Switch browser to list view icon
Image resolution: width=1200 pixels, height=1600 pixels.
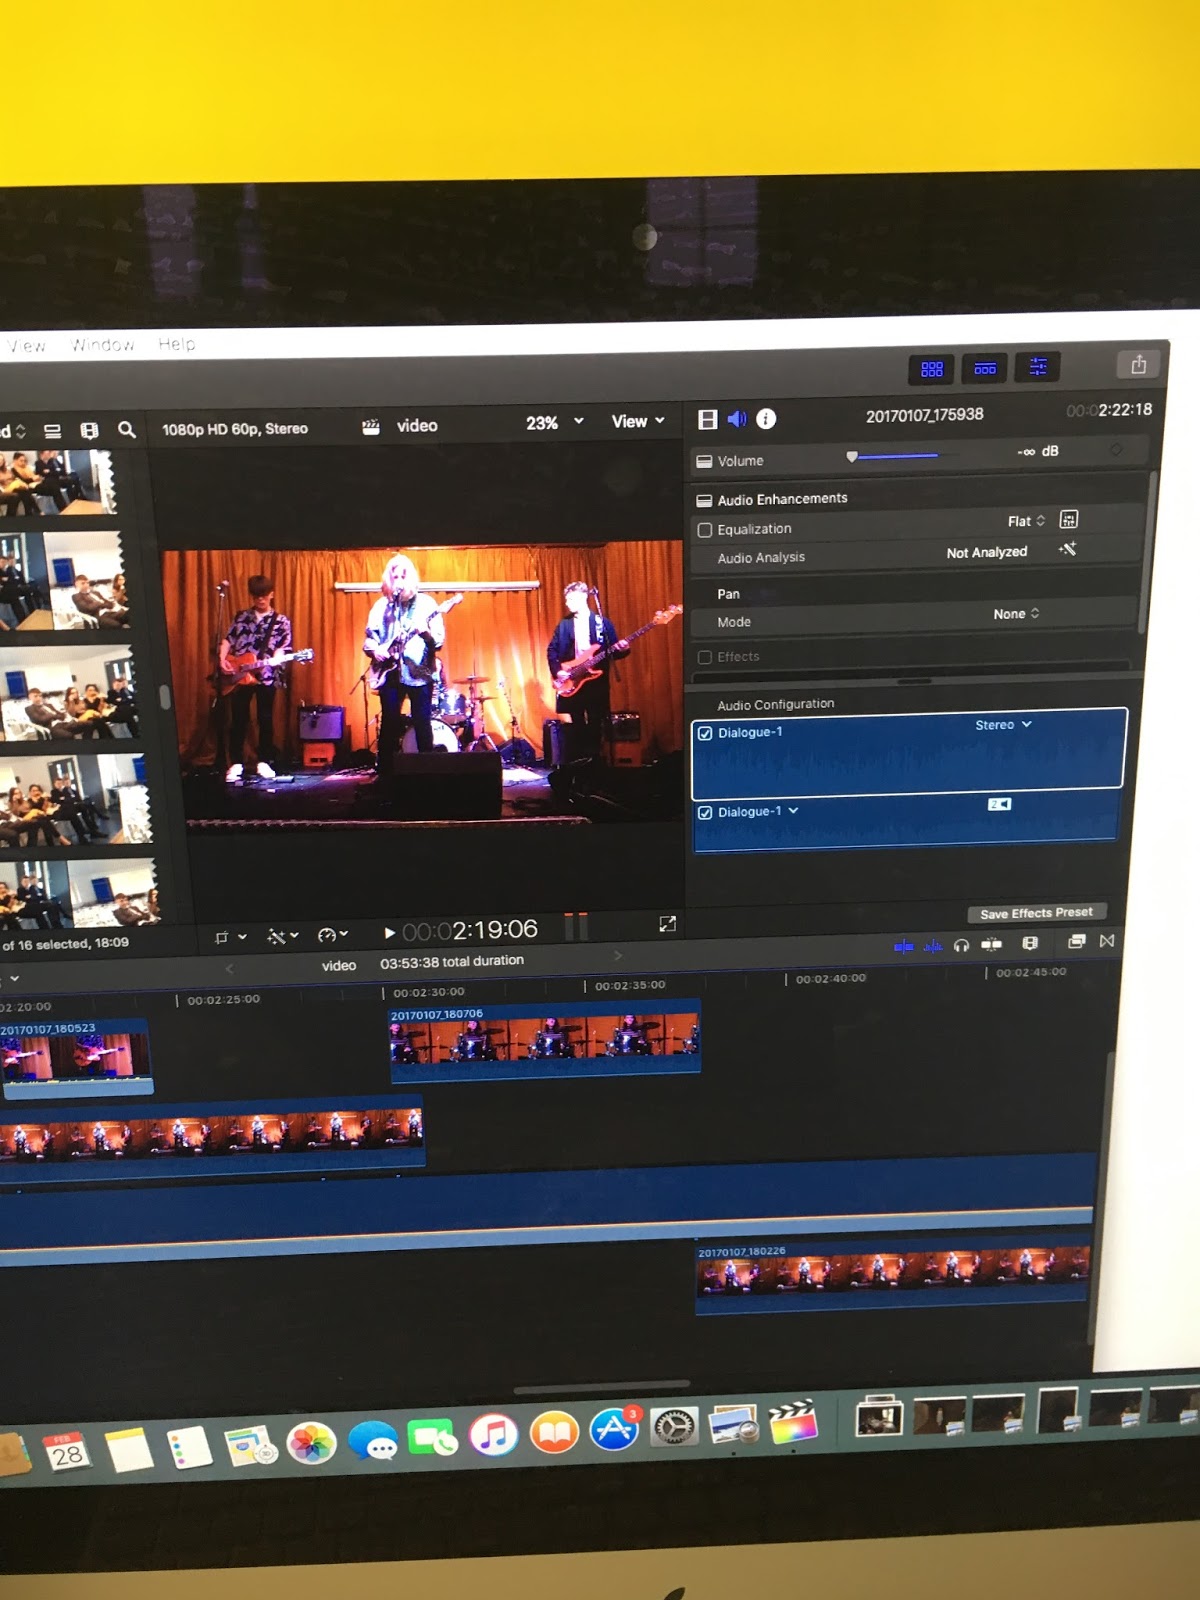[x=53, y=432]
